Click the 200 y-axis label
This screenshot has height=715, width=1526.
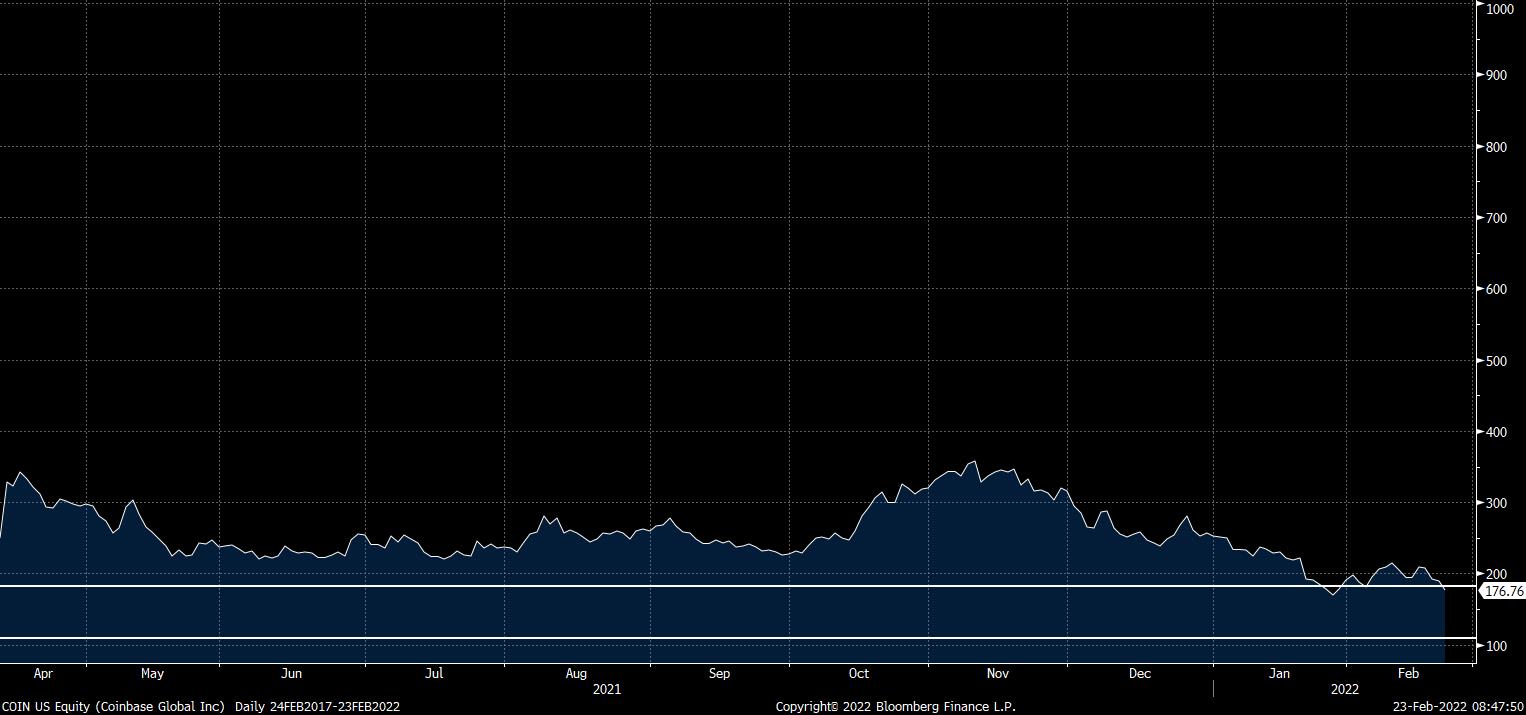[1497, 574]
